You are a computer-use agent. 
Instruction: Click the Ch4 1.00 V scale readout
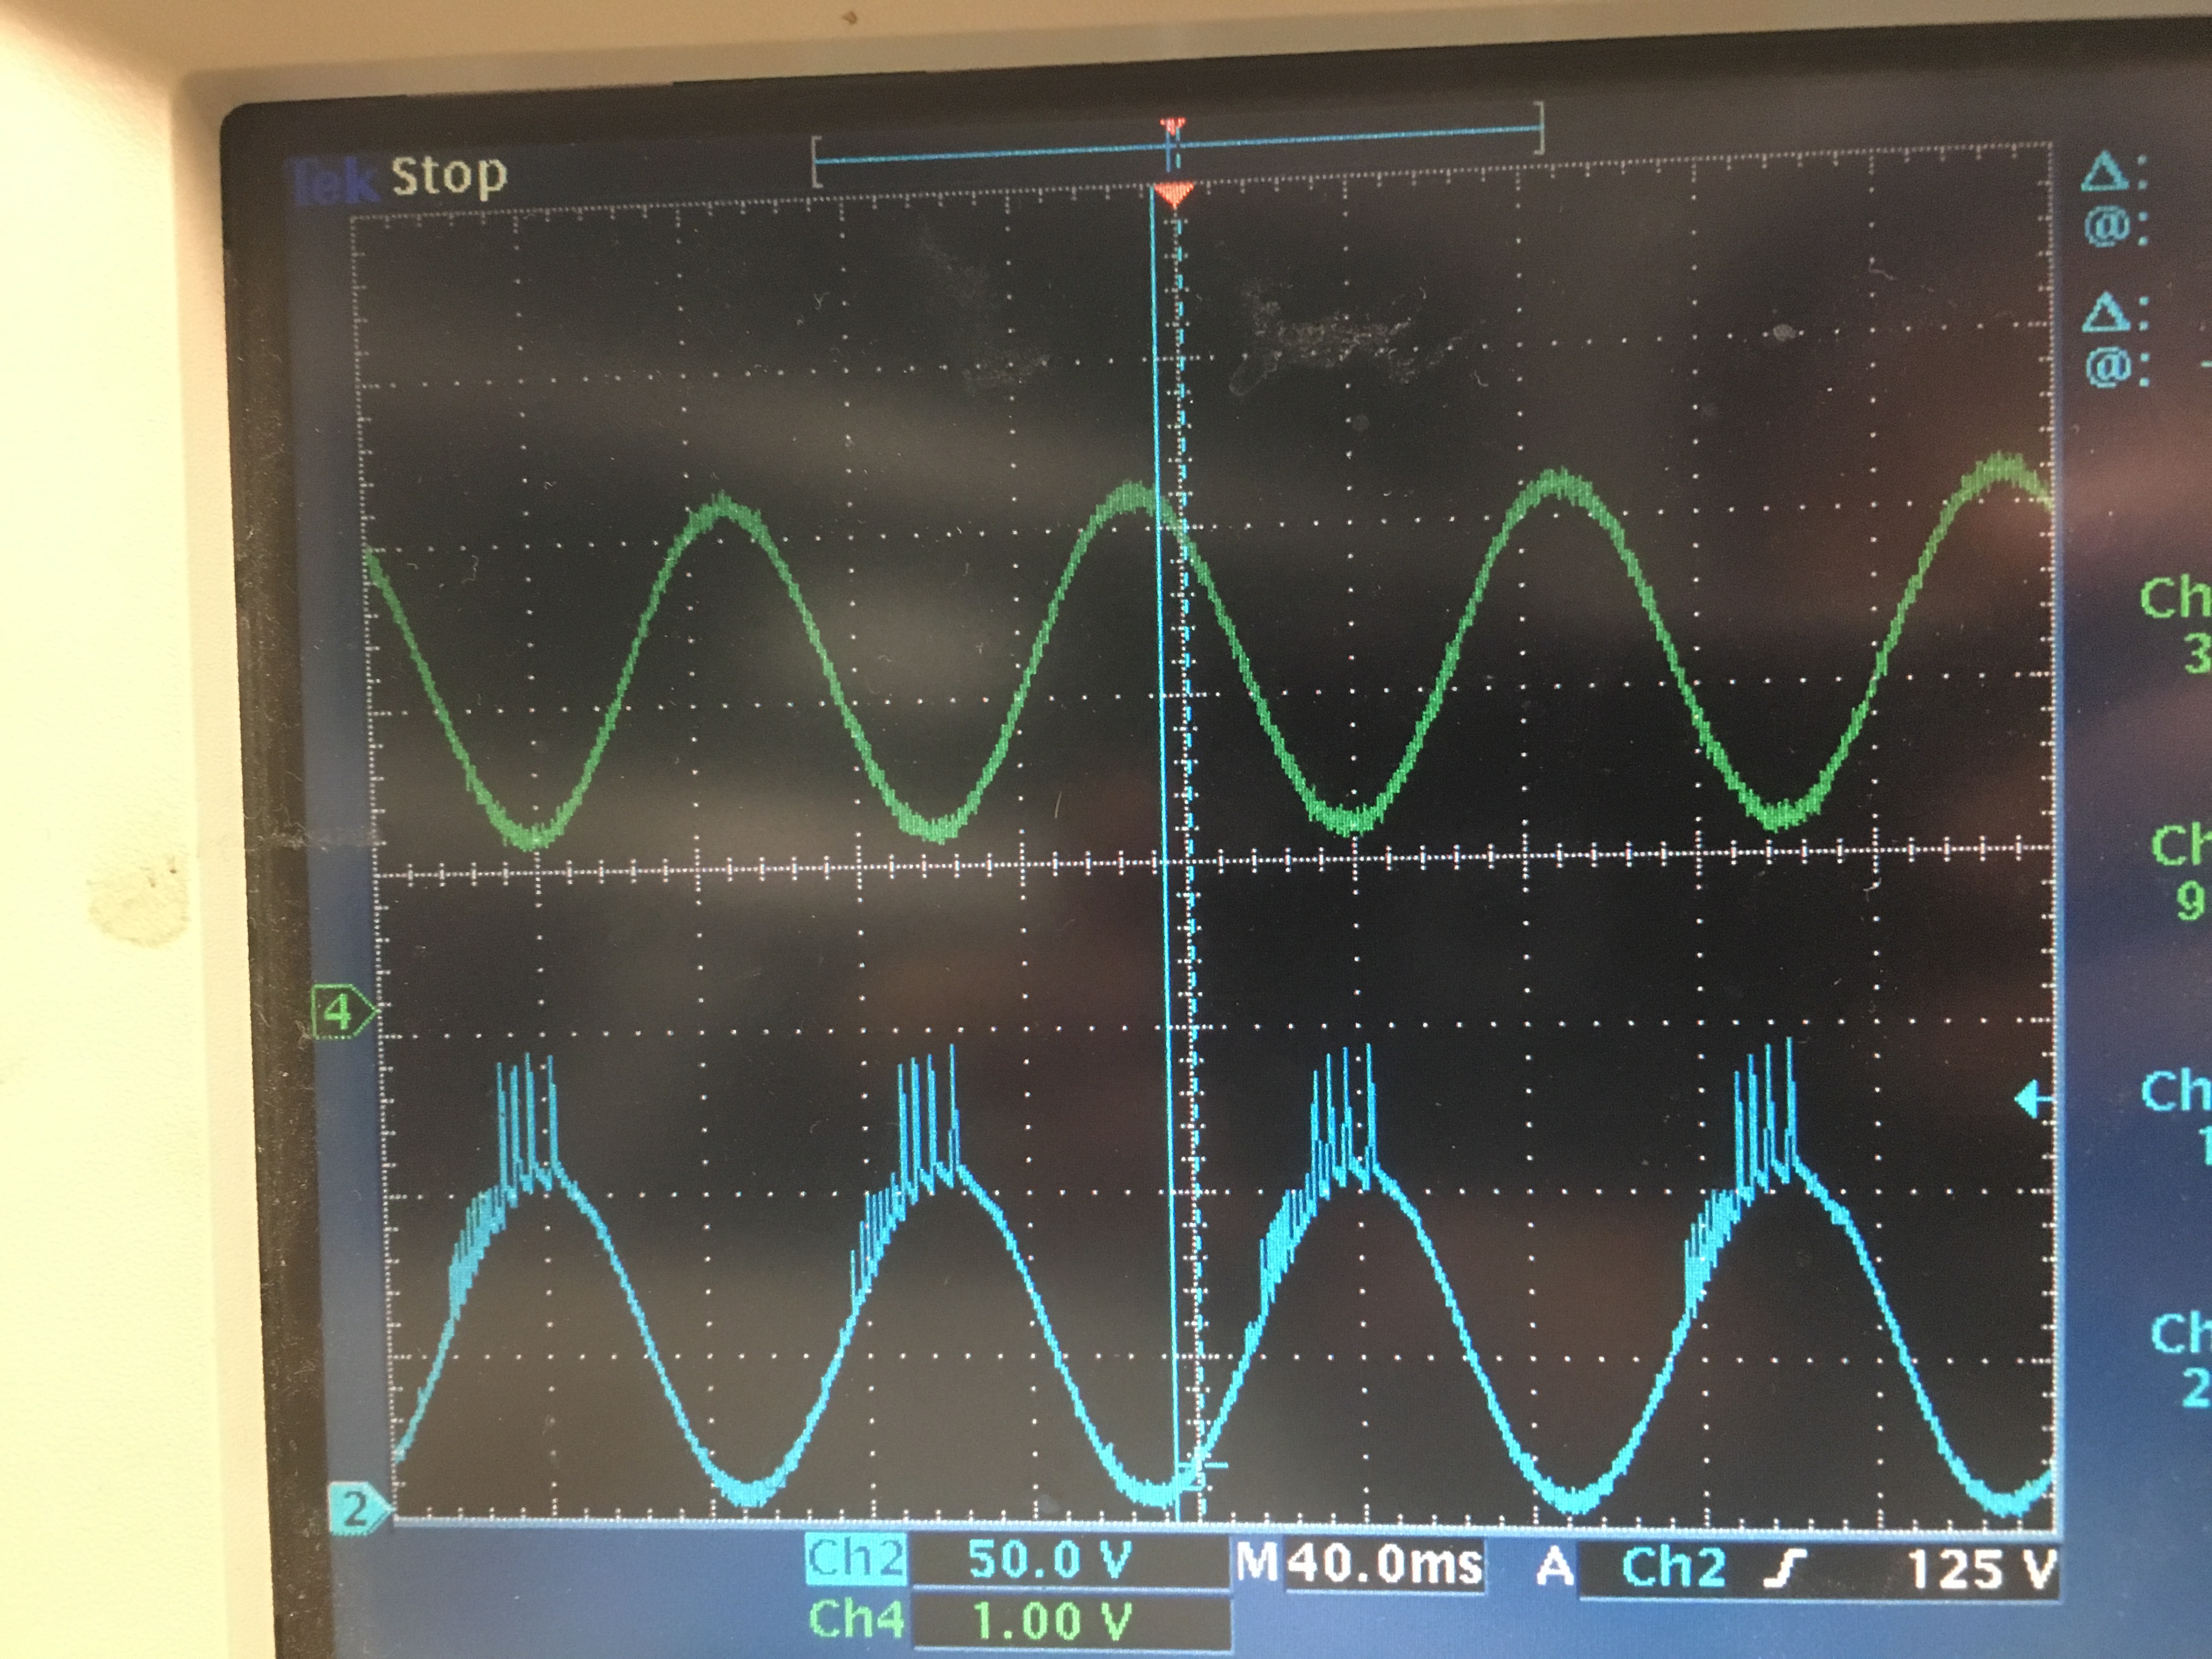click(1055, 1621)
